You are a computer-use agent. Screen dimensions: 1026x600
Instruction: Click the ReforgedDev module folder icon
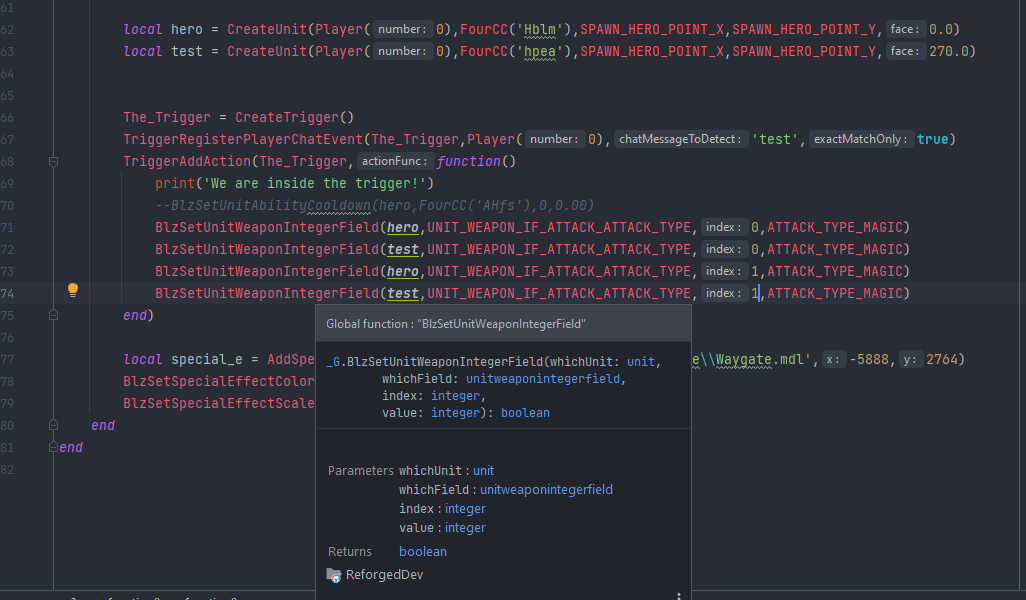coord(334,575)
